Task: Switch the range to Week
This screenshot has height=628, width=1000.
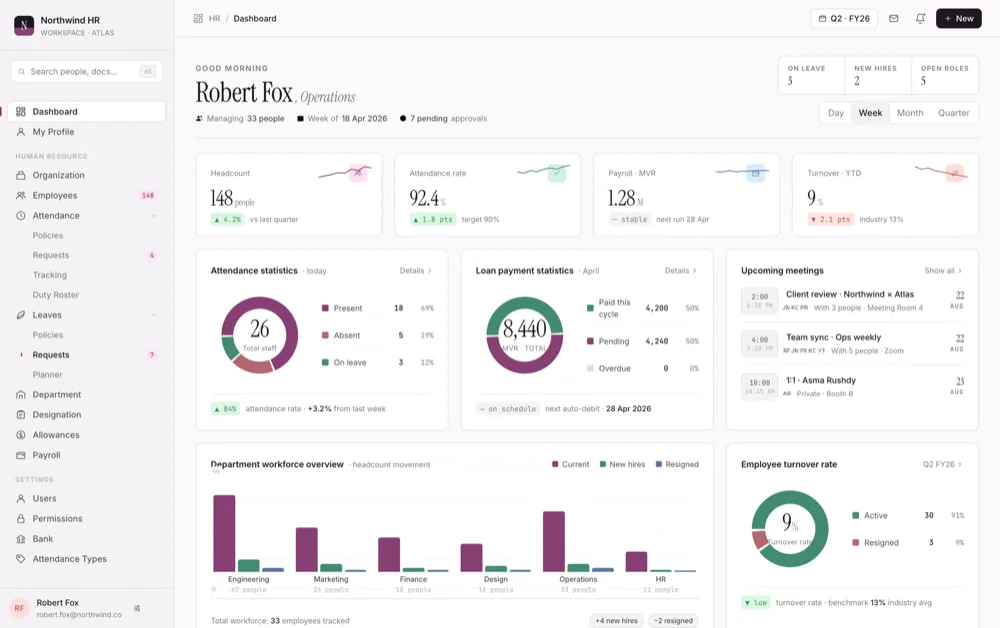Action: pyautogui.click(x=870, y=113)
